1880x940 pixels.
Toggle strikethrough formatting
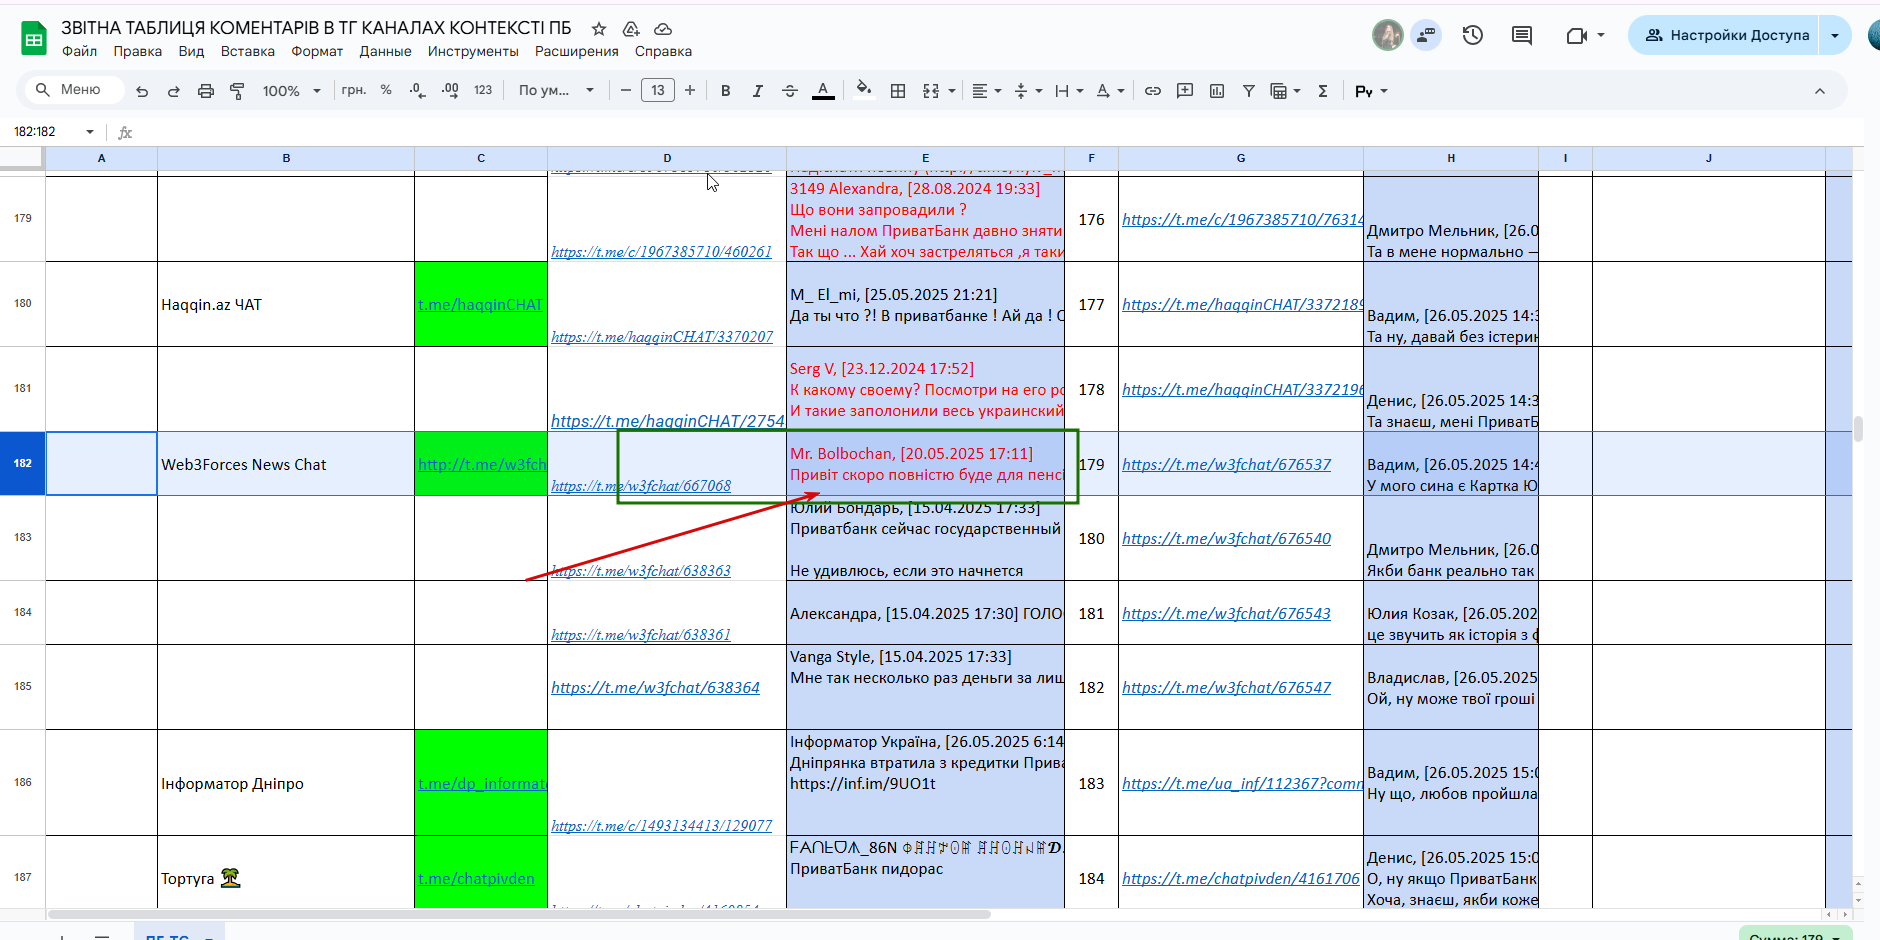click(x=790, y=91)
